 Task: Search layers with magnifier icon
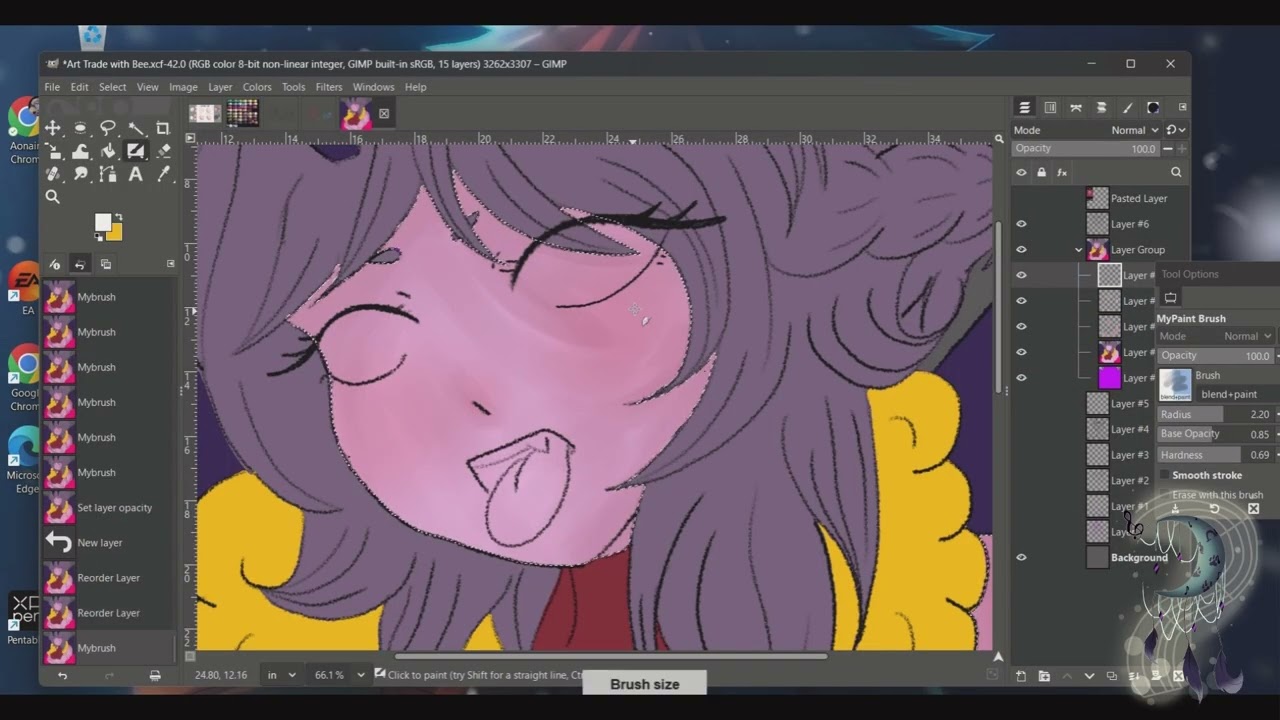click(1176, 172)
